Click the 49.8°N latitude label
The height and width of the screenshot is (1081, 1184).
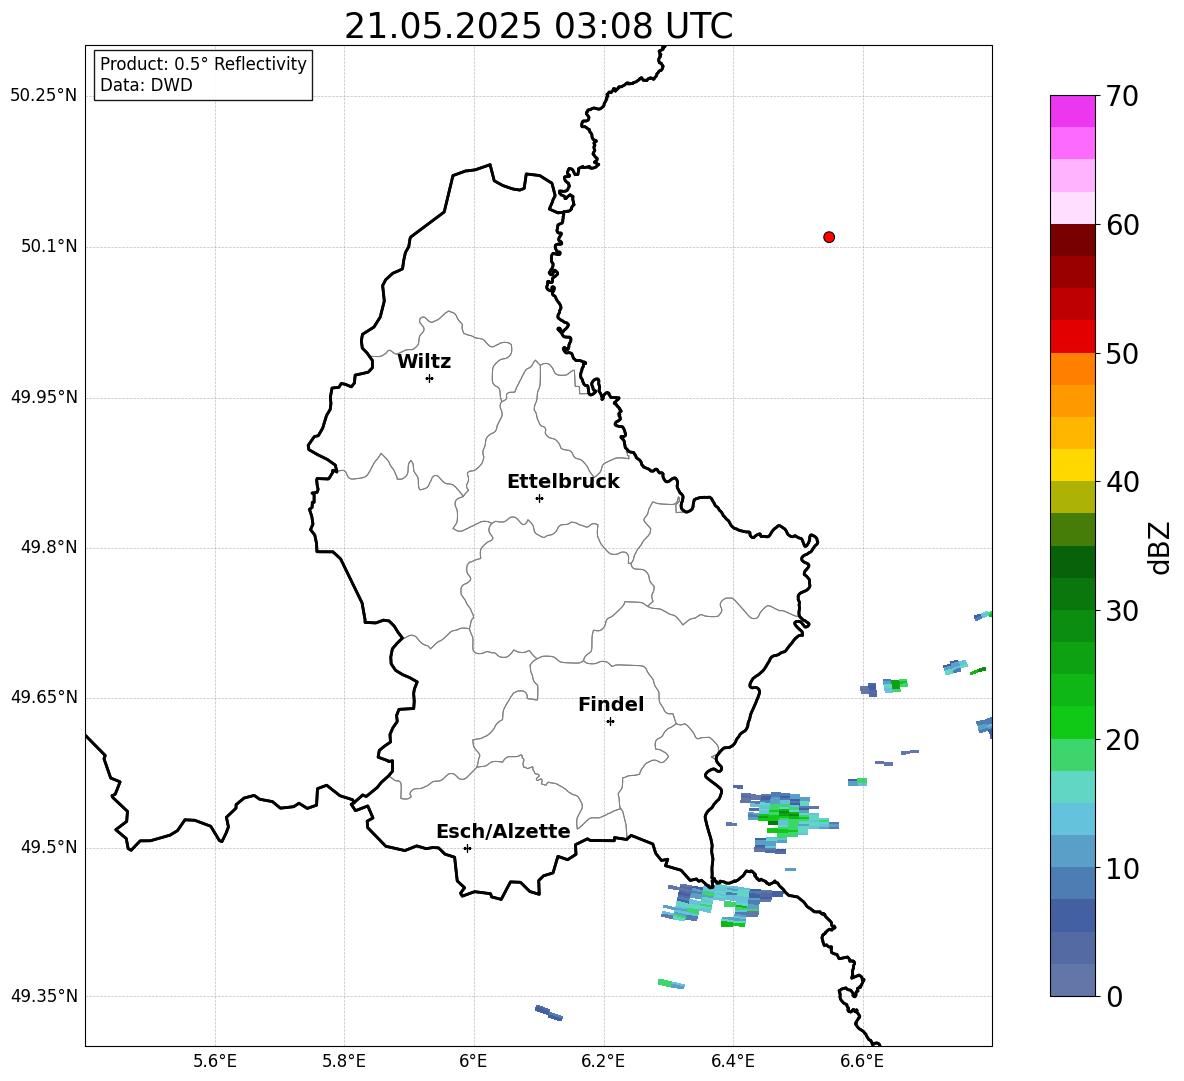[49, 547]
